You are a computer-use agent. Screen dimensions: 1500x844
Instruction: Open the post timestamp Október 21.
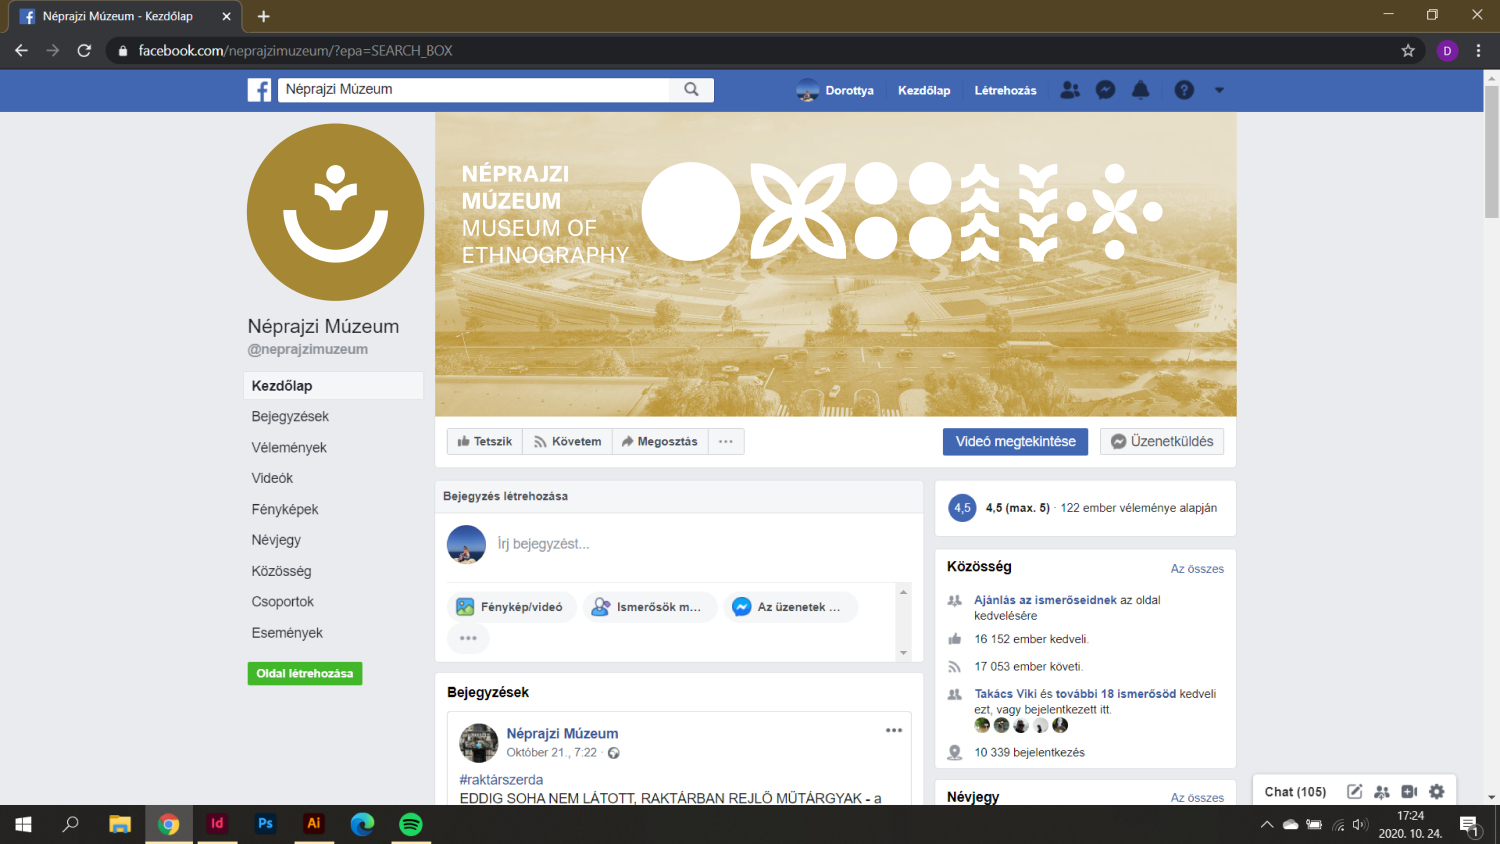tap(551, 753)
